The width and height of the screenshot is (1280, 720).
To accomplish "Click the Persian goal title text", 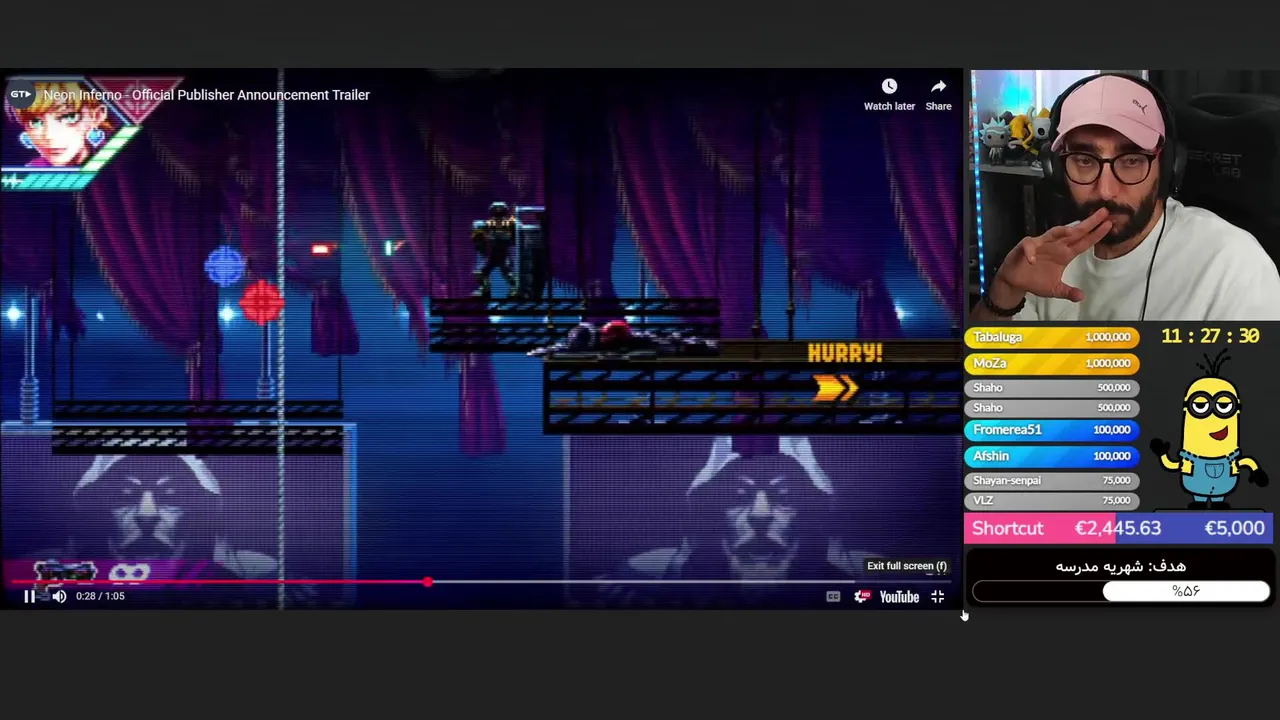I will pos(1120,566).
